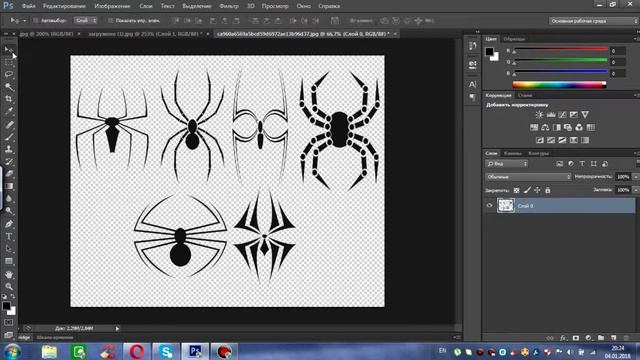Add Black & White adjustment
The image size is (640, 360).
[556, 127]
